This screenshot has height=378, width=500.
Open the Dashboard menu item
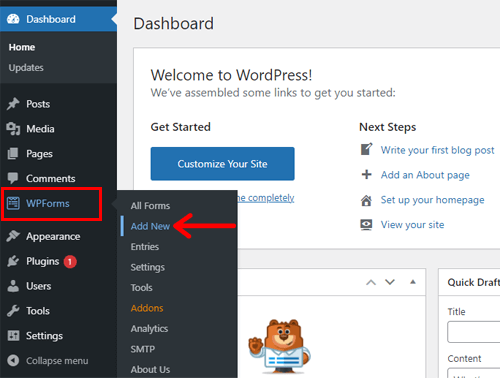point(58,19)
